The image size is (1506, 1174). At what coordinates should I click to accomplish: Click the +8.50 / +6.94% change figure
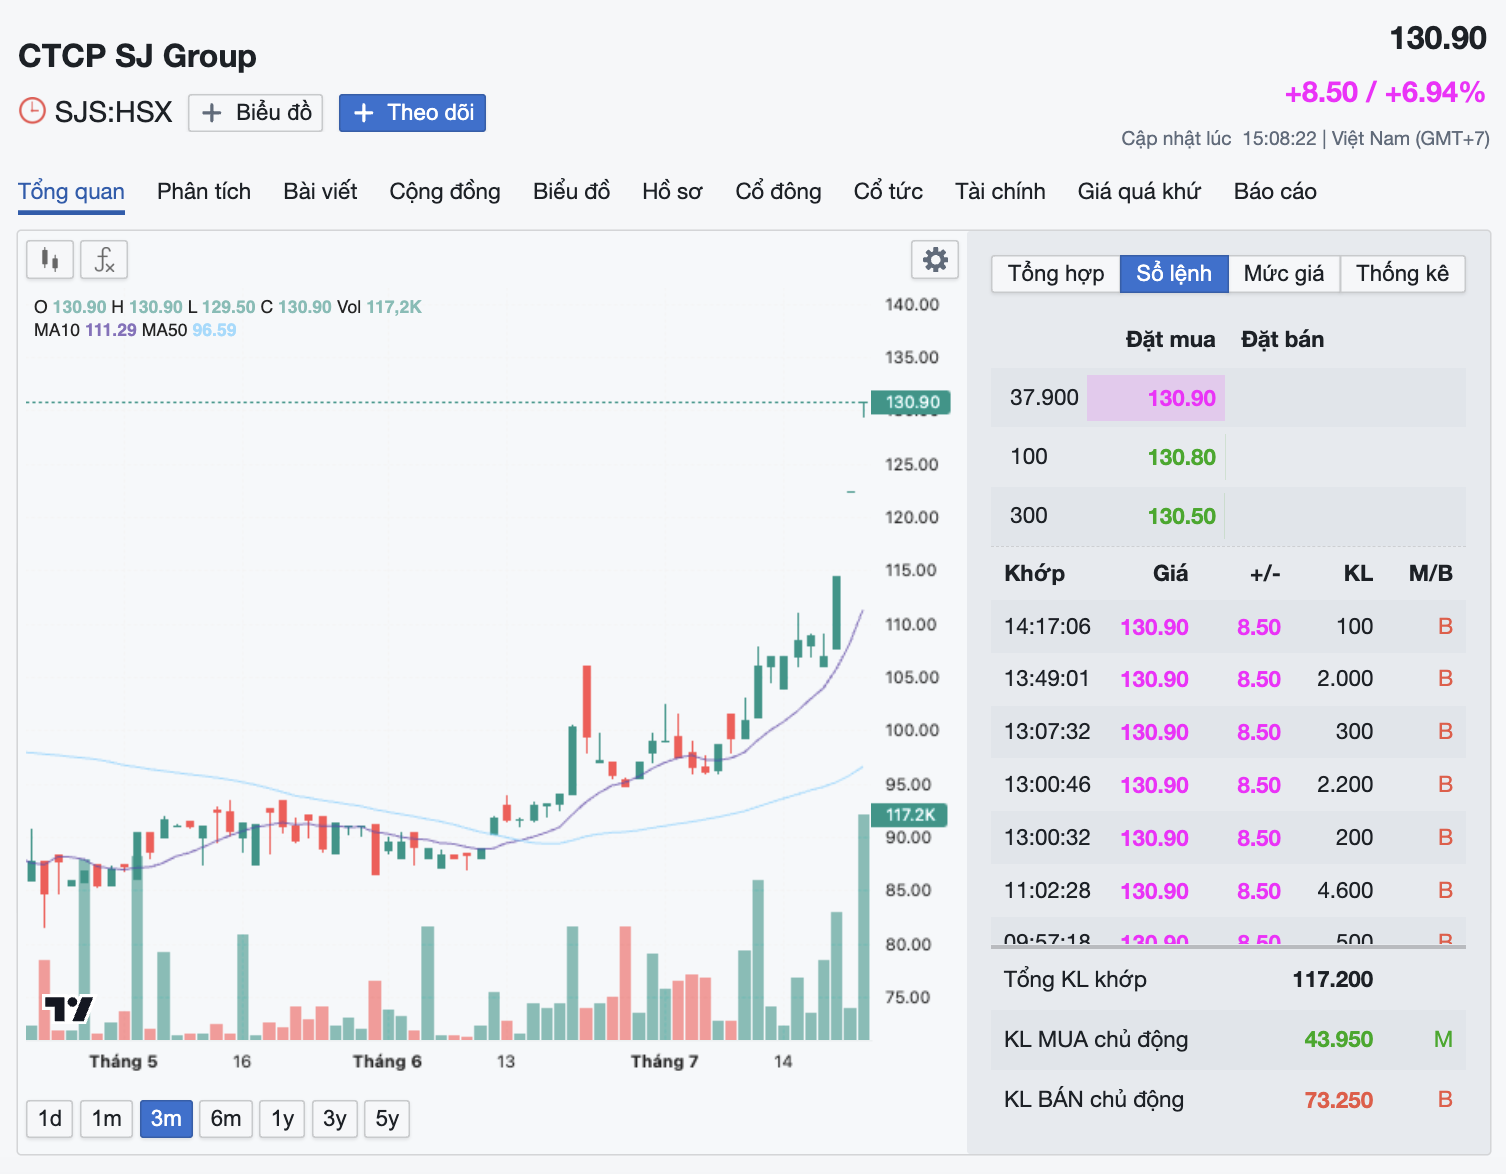[x=1385, y=92]
